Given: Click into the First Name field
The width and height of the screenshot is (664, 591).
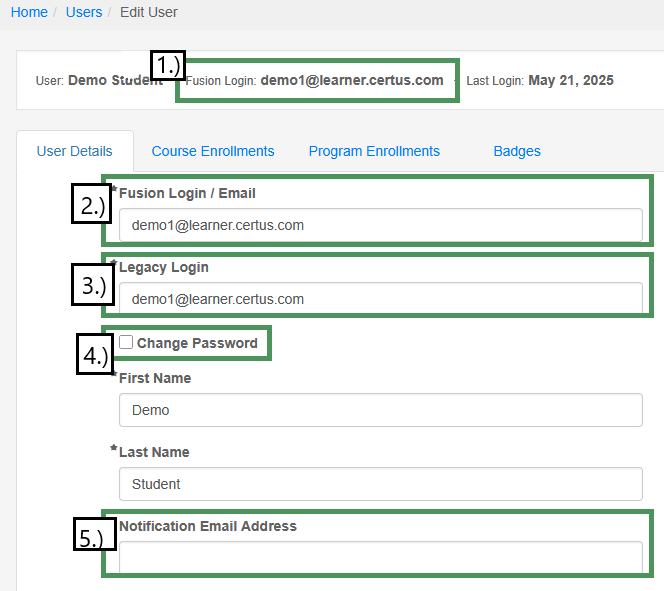Looking at the screenshot, I should click(x=380, y=410).
